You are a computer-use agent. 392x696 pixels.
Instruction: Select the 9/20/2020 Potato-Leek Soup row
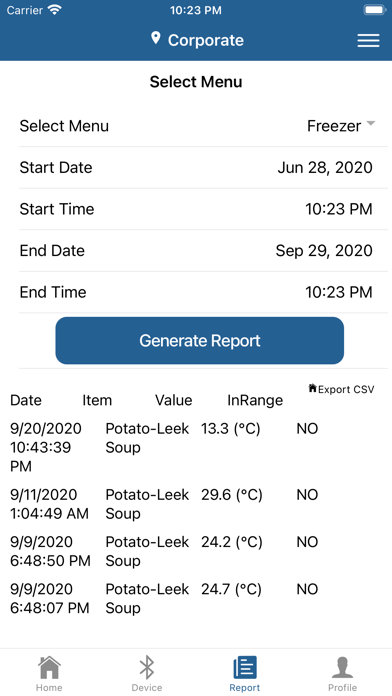pyautogui.click(x=196, y=447)
